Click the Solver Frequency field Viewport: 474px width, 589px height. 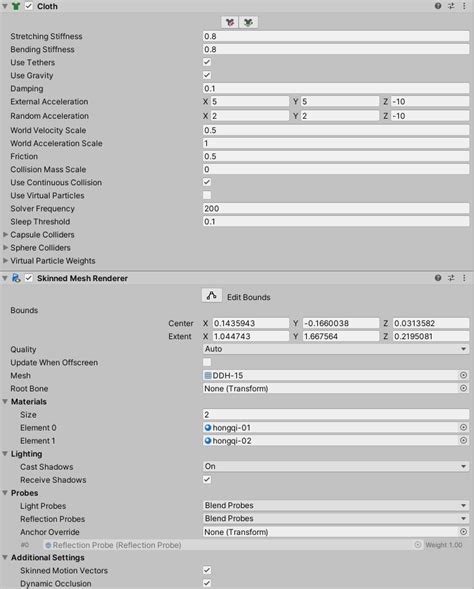click(336, 208)
